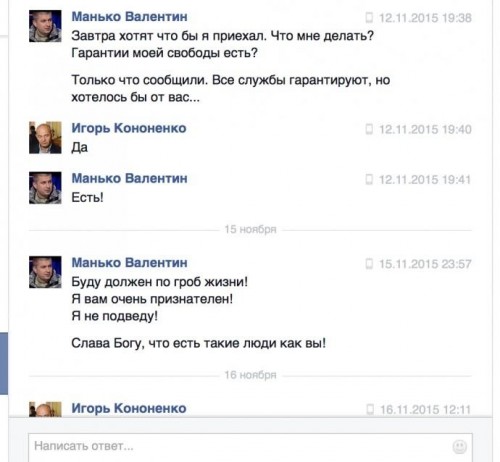Click partially visible Игорь Кононенко avatar at bottom
Viewport: 500px width, 462px height.
coord(45,409)
